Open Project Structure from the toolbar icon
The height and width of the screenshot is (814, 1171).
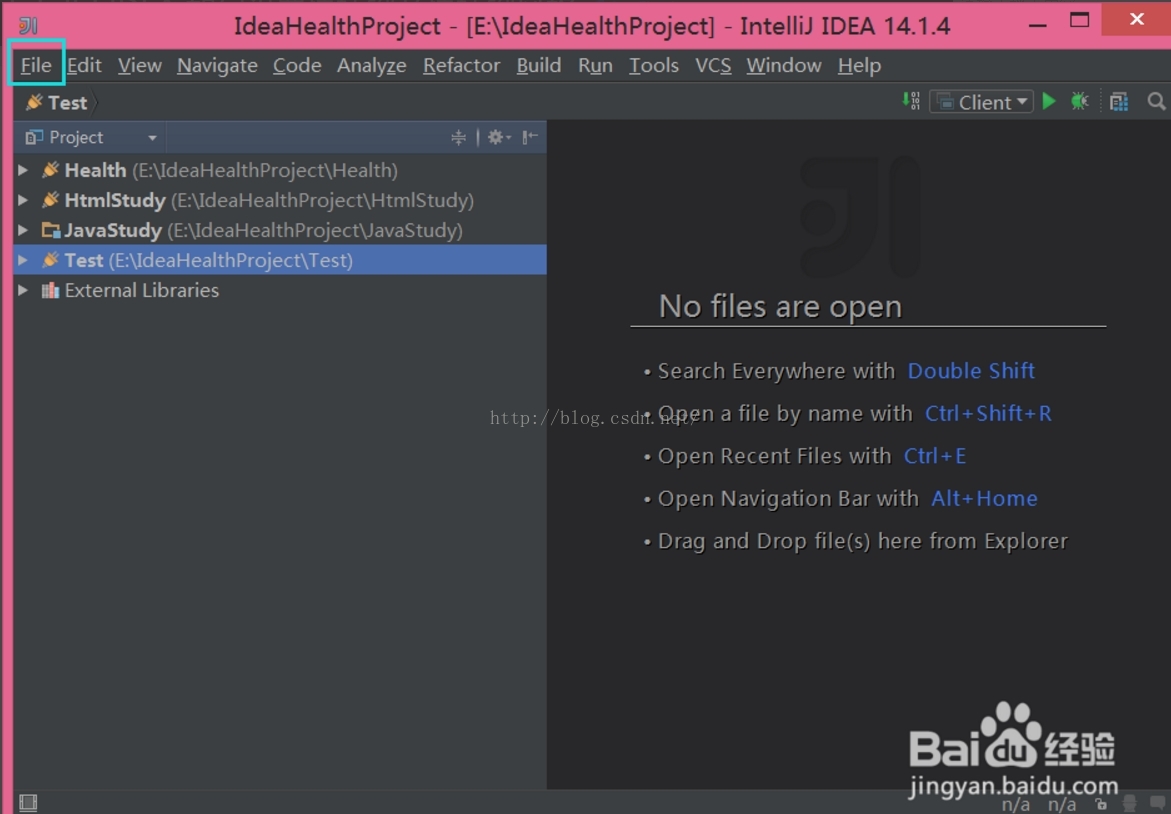point(1119,102)
